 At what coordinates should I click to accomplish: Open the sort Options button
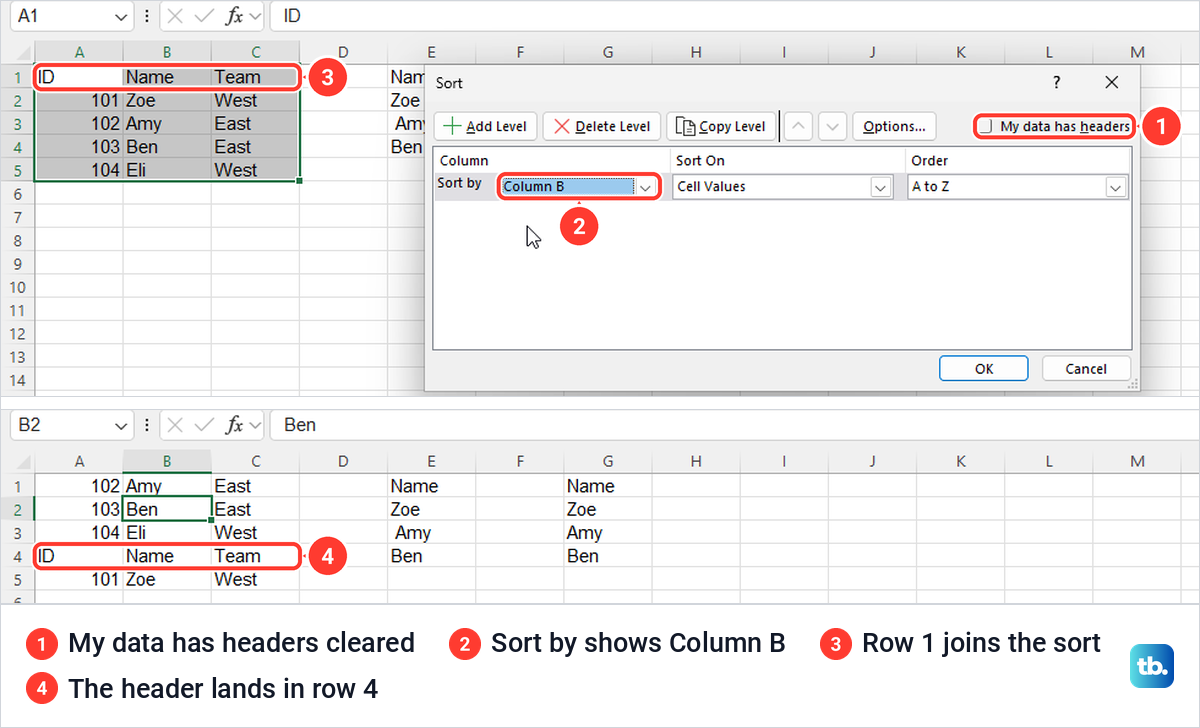click(x=894, y=127)
